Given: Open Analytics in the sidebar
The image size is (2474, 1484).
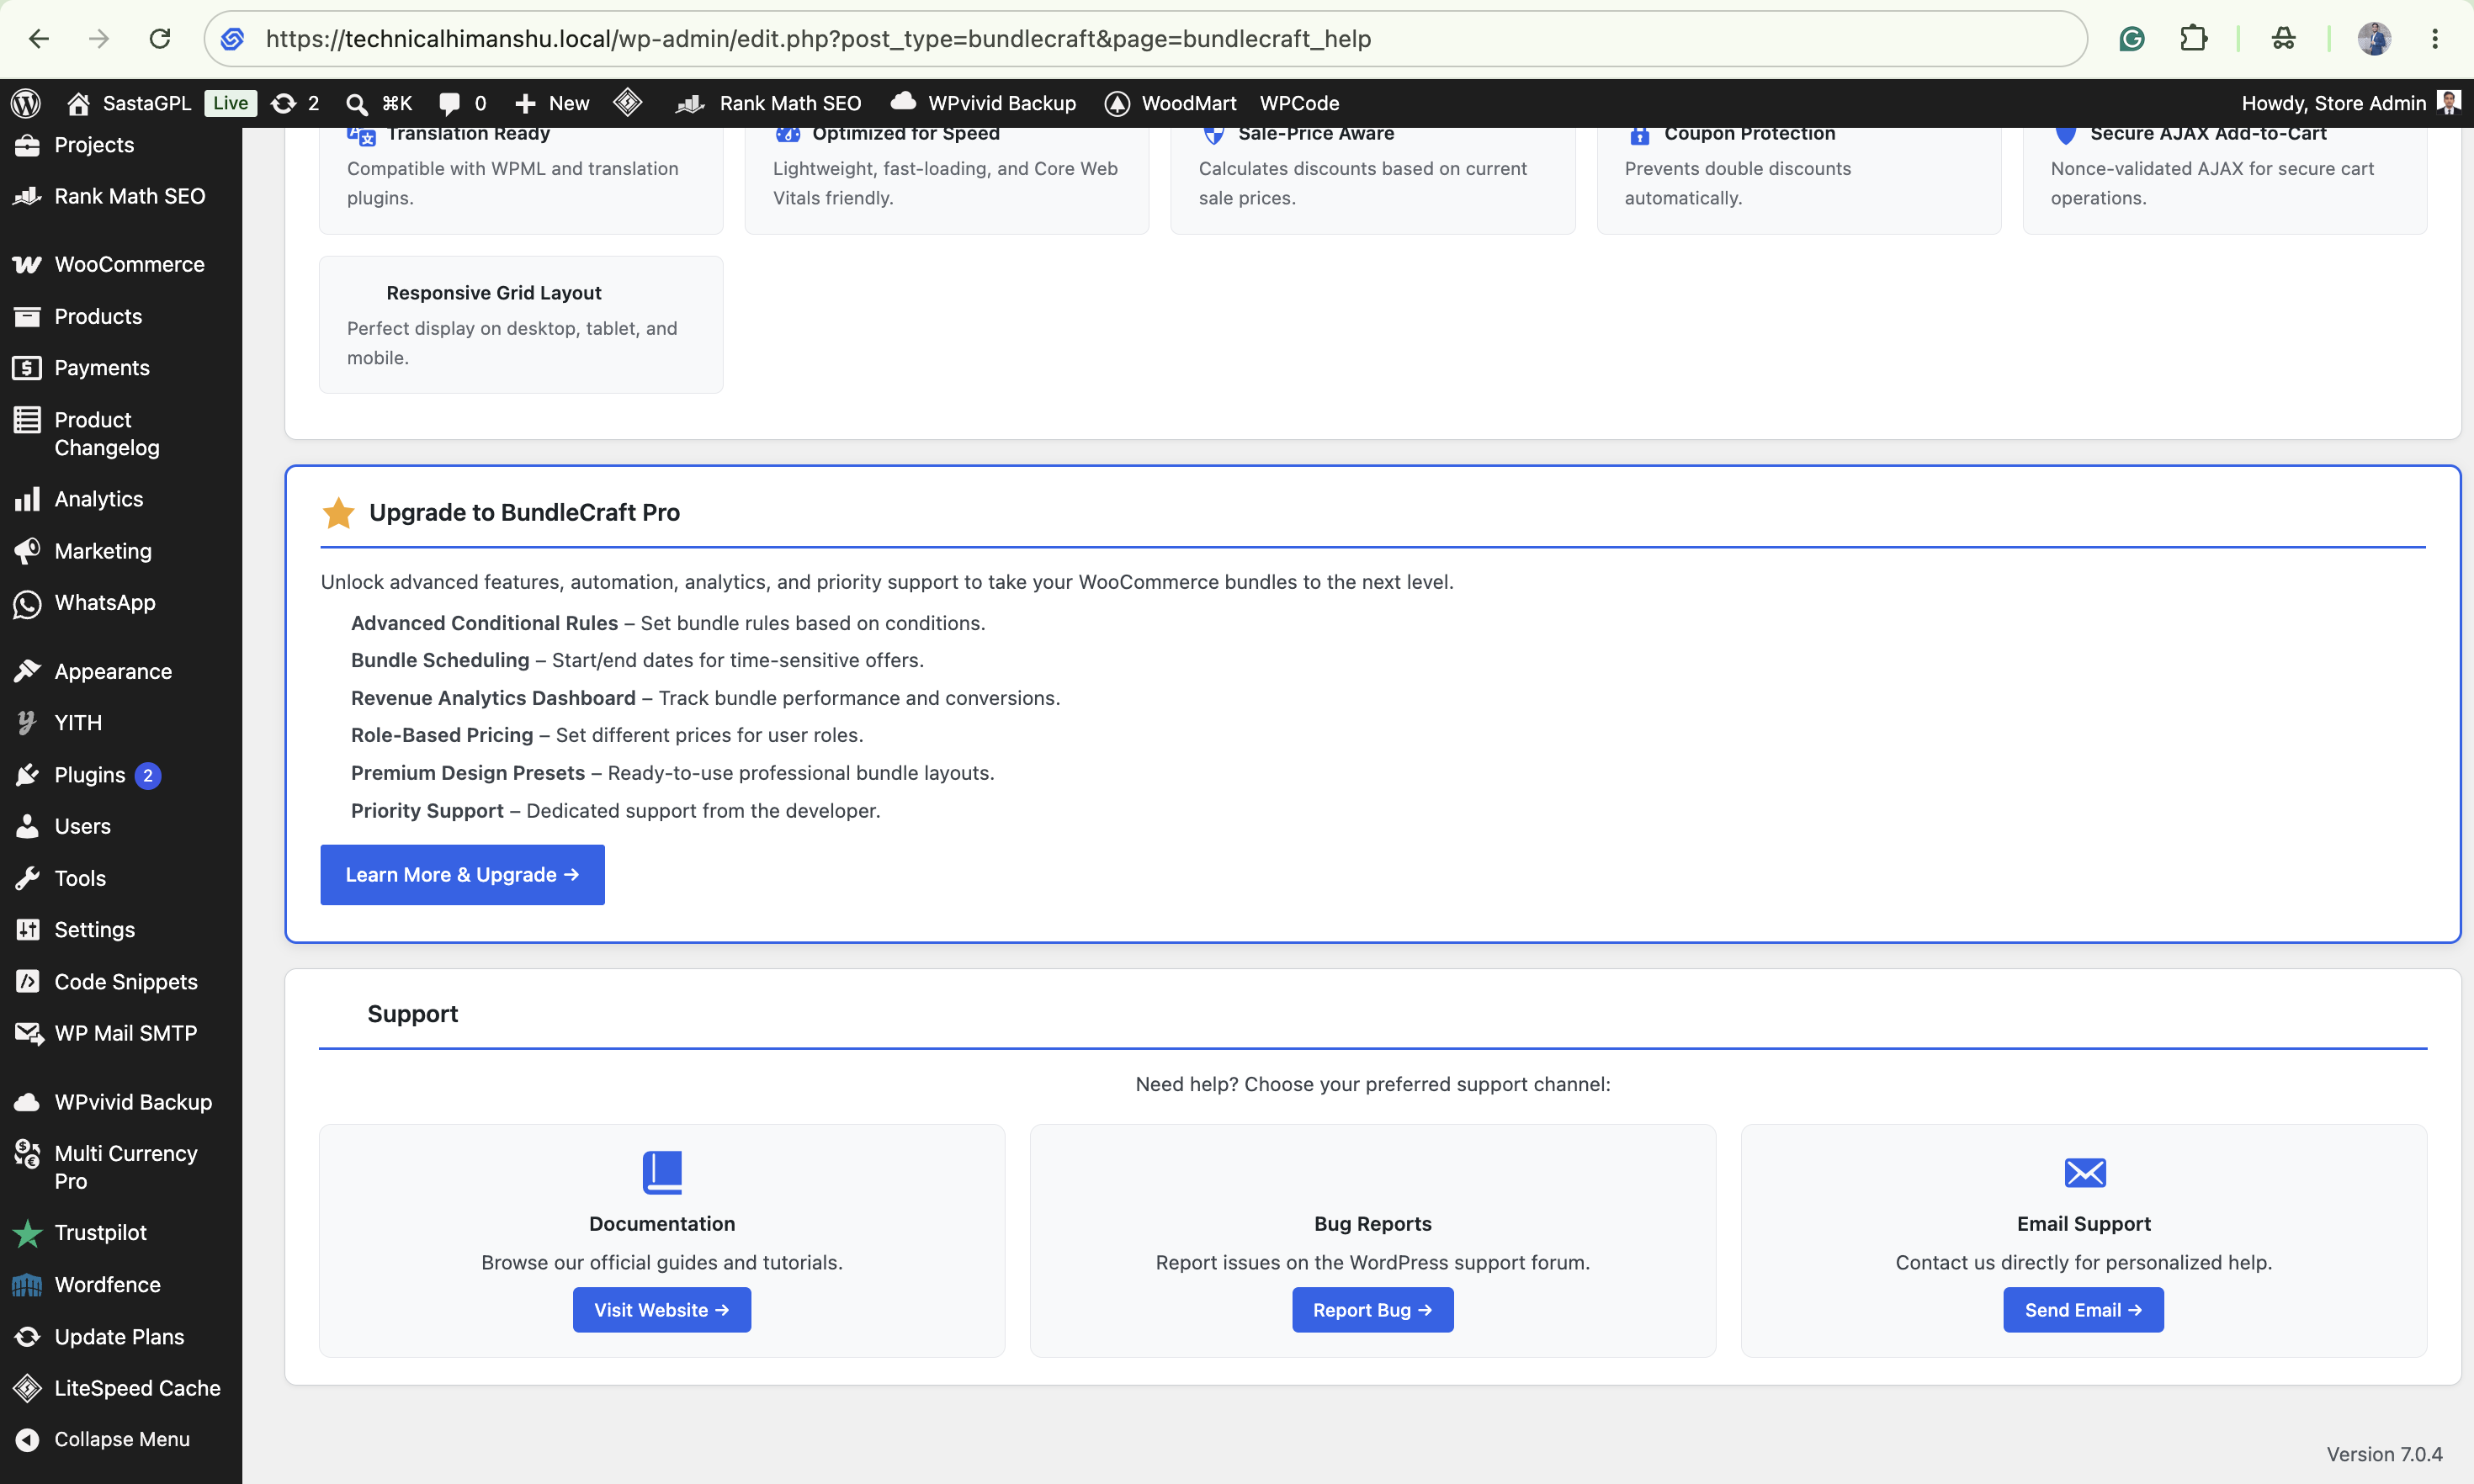Looking at the screenshot, I should 121,499.
